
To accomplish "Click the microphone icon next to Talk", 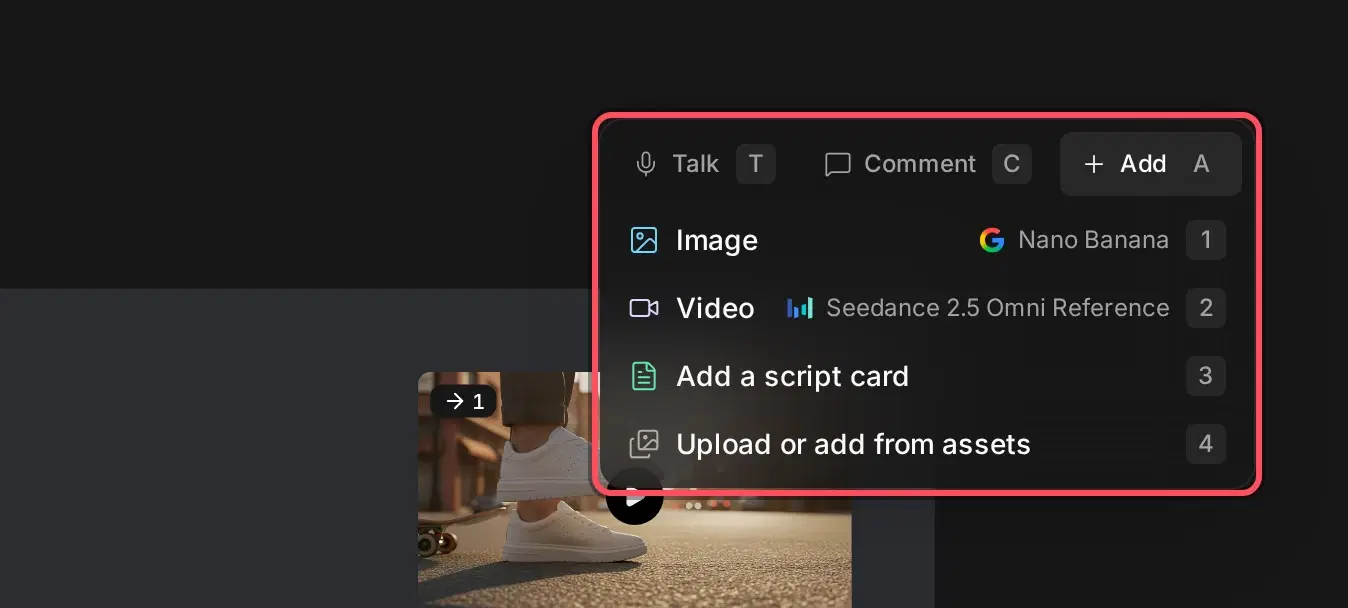I will pyautogui.click(x=646, y=164).
